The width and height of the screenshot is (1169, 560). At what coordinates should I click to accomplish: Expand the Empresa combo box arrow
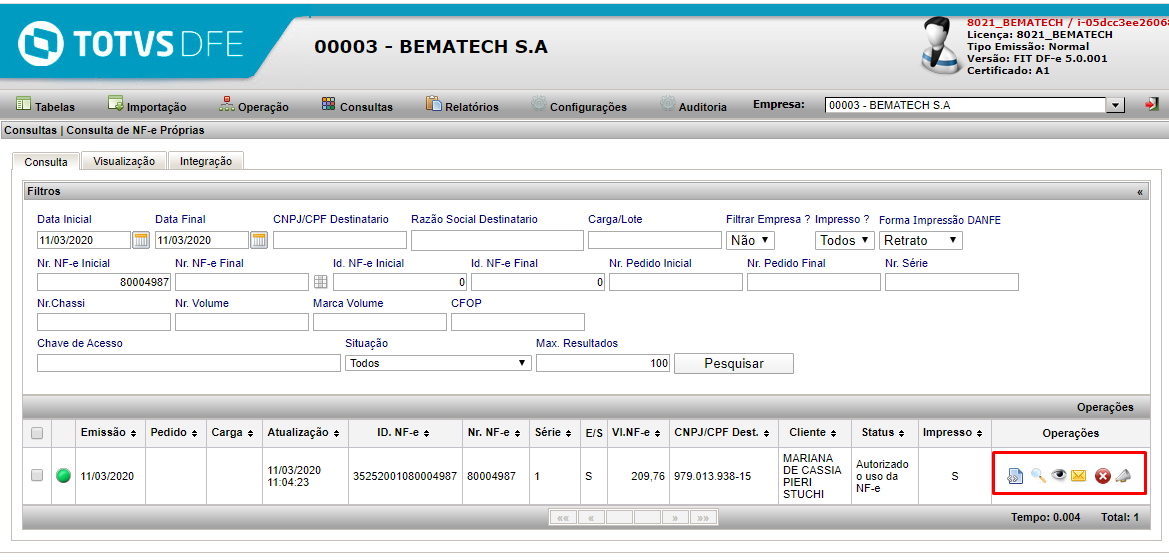(1115, 105)
